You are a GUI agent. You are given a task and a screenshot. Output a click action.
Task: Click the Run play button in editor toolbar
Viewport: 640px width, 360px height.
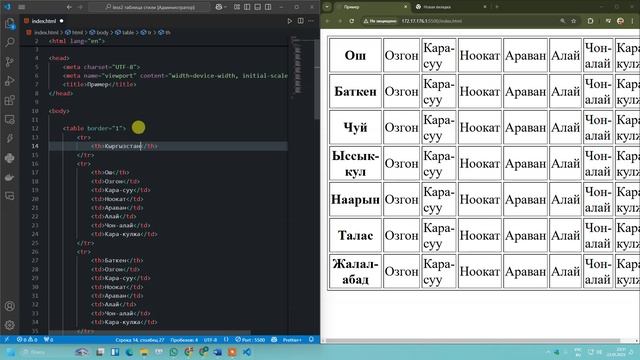(289, 21)
